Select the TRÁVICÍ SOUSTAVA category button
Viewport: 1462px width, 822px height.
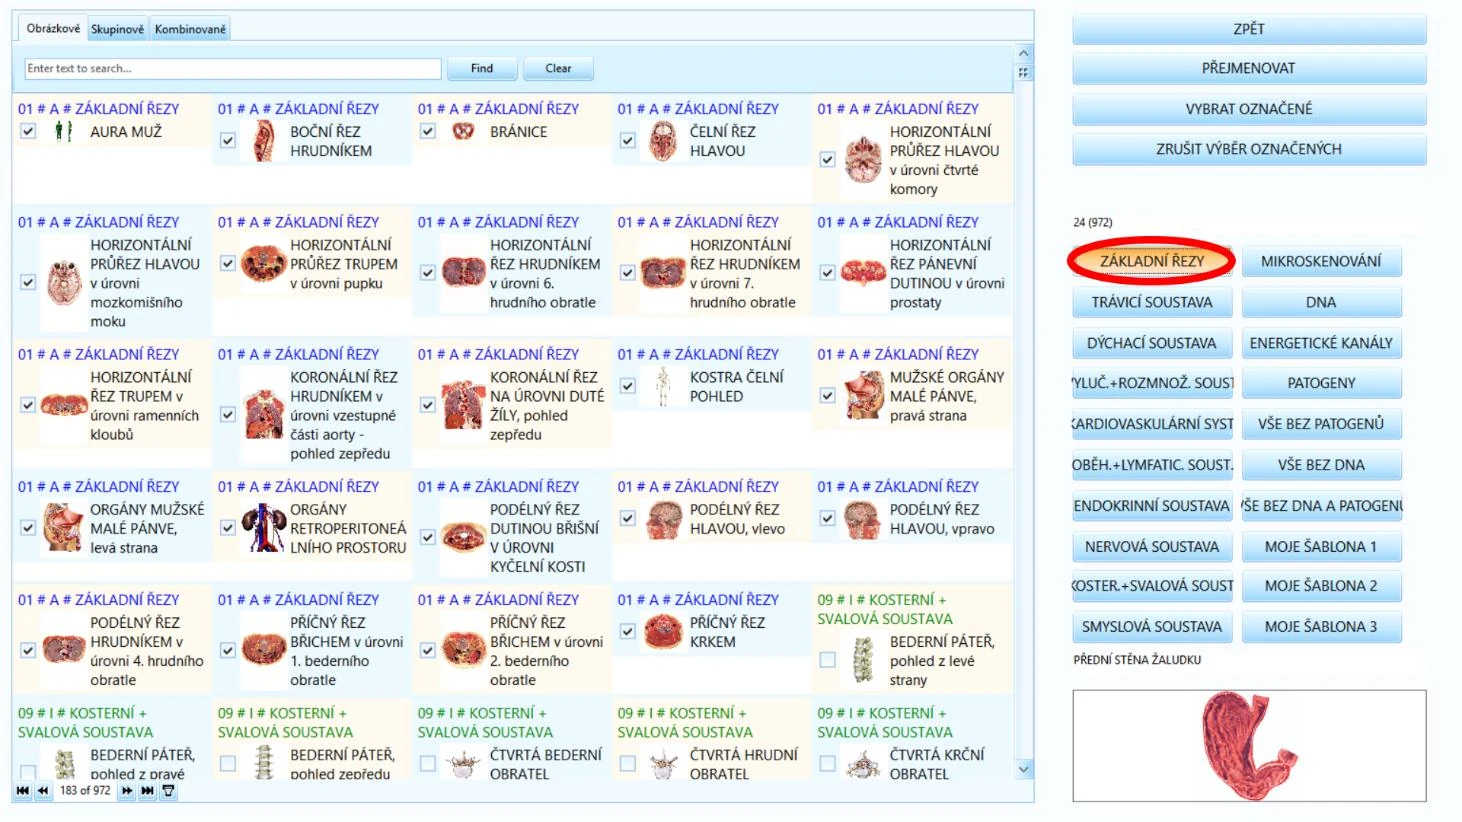coord(1152,302)
